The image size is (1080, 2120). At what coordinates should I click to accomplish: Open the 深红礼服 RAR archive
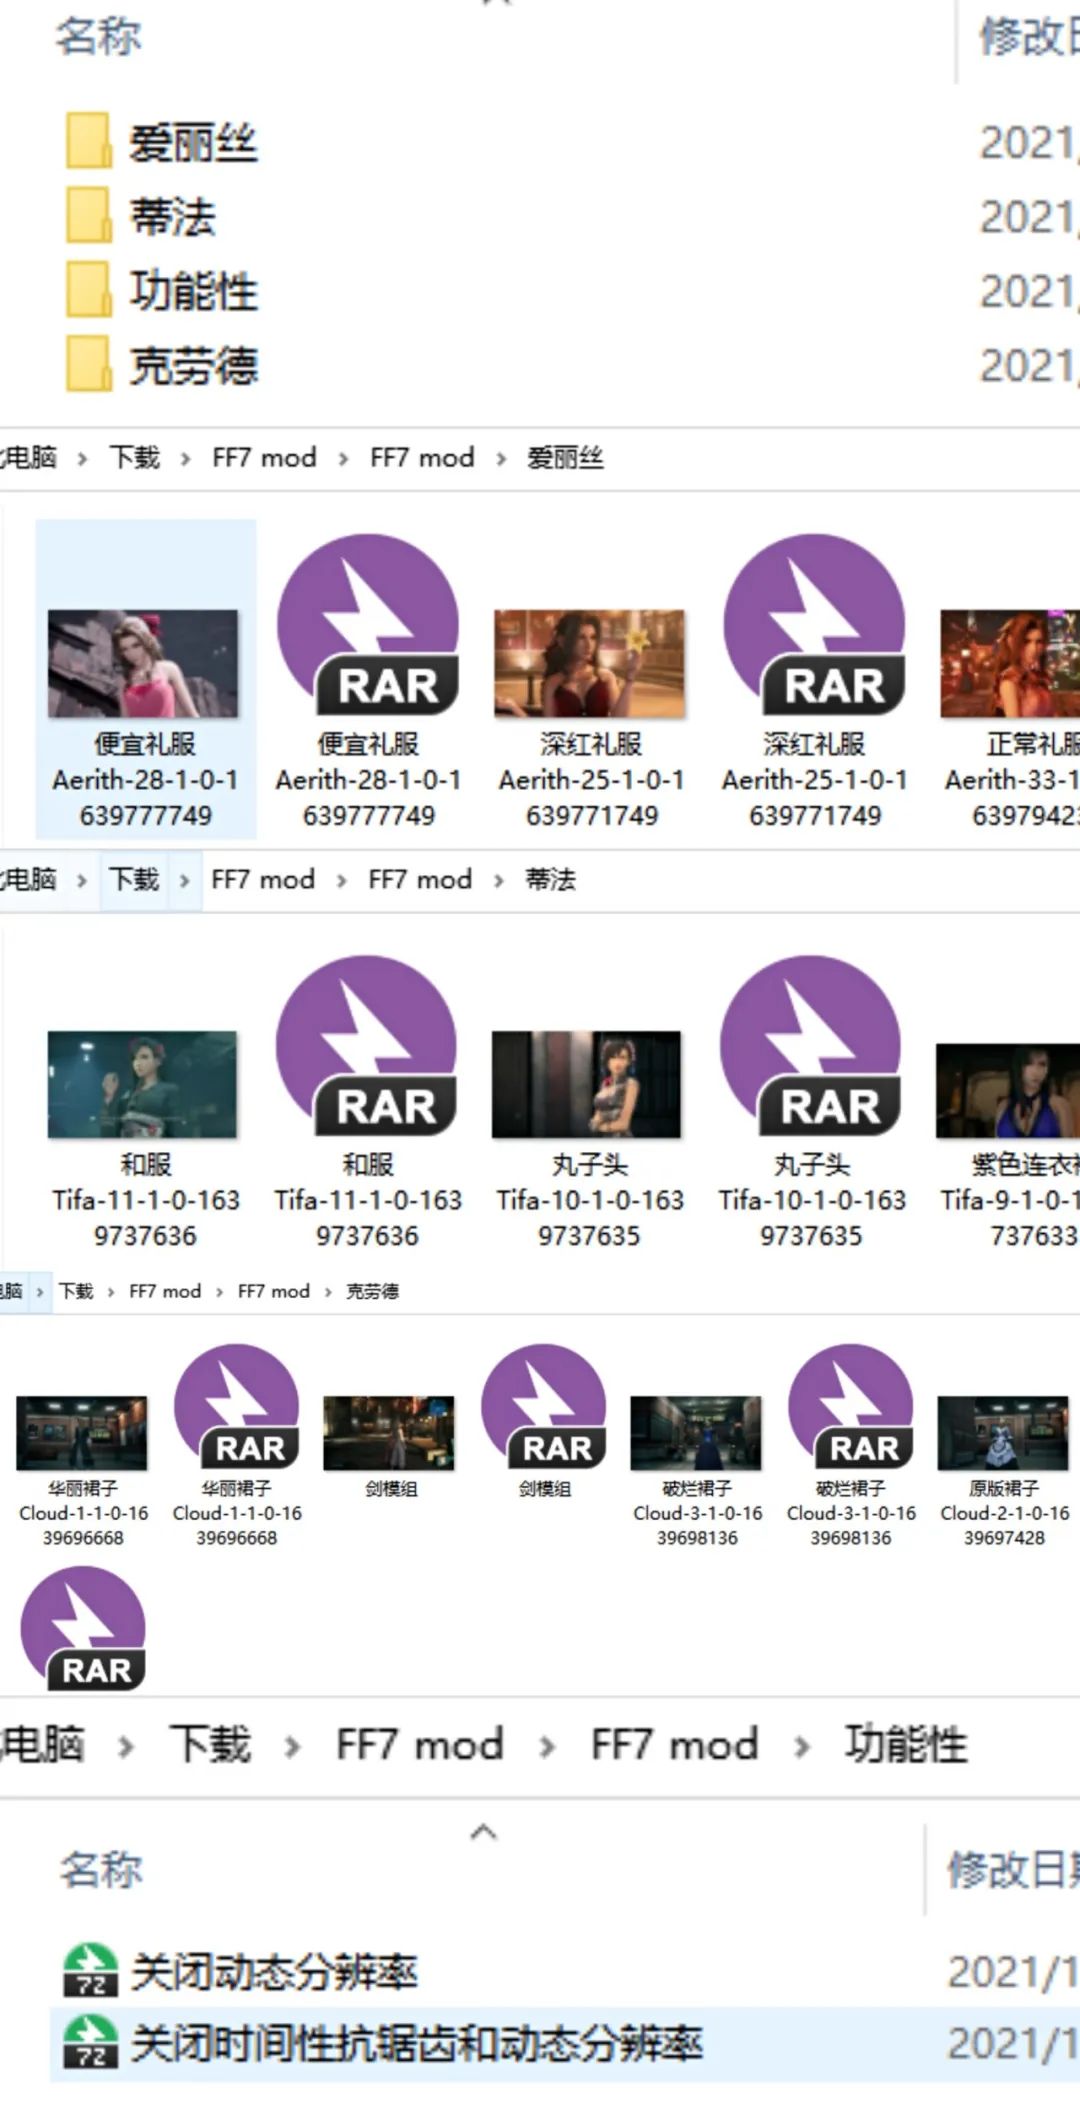[814, 625]
